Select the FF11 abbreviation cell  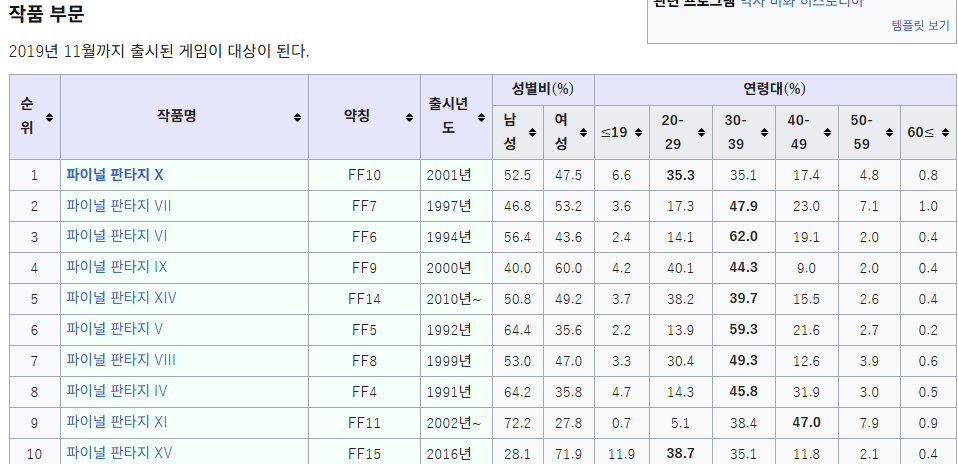364,423
